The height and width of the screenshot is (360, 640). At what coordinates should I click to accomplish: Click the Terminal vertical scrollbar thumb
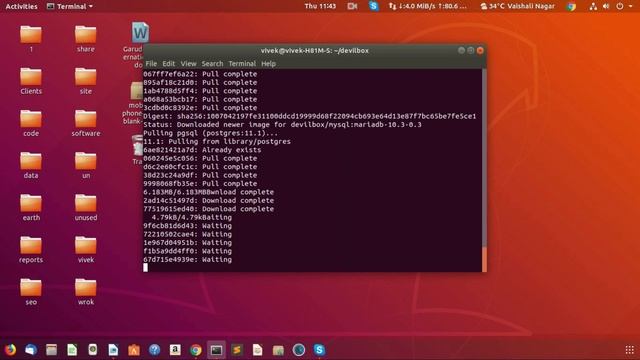coord(484,259)
